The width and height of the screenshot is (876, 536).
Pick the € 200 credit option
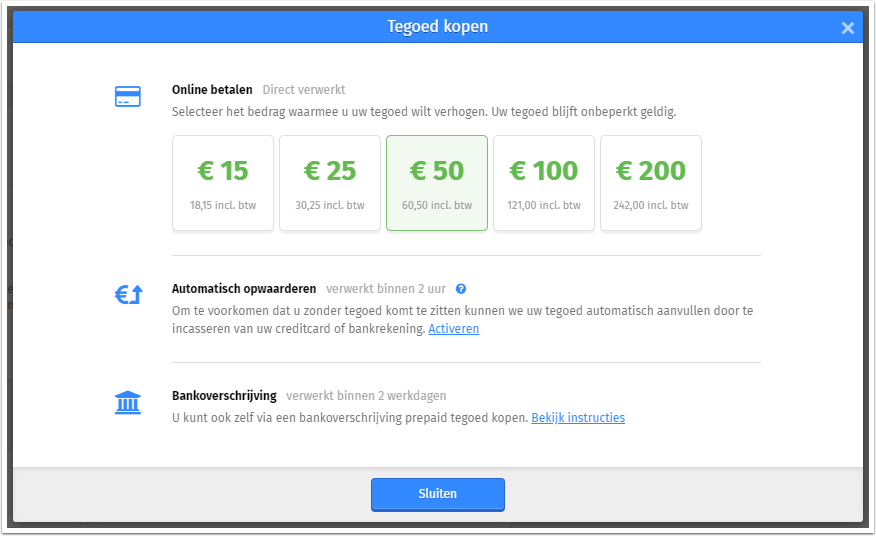pos(651,183)
